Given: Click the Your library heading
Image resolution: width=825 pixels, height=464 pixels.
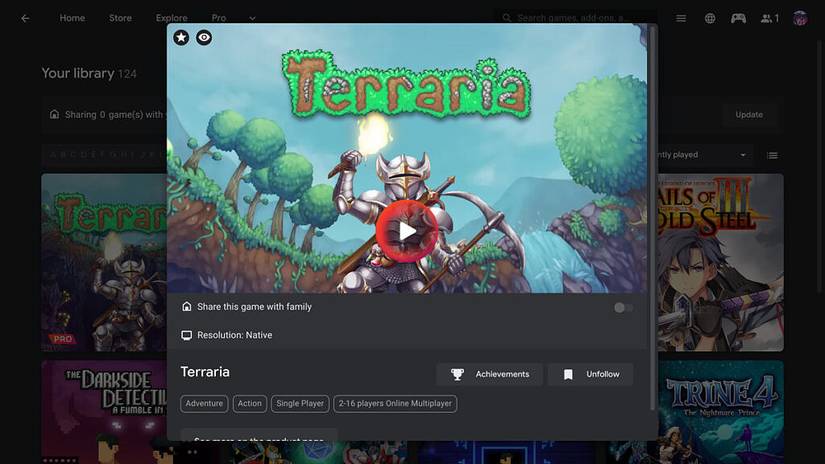Looking at the screenshot, I should click(x=78, y=73).
